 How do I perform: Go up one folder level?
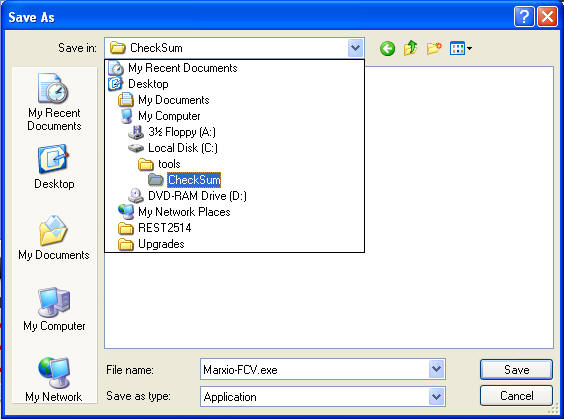click(410, 48)
